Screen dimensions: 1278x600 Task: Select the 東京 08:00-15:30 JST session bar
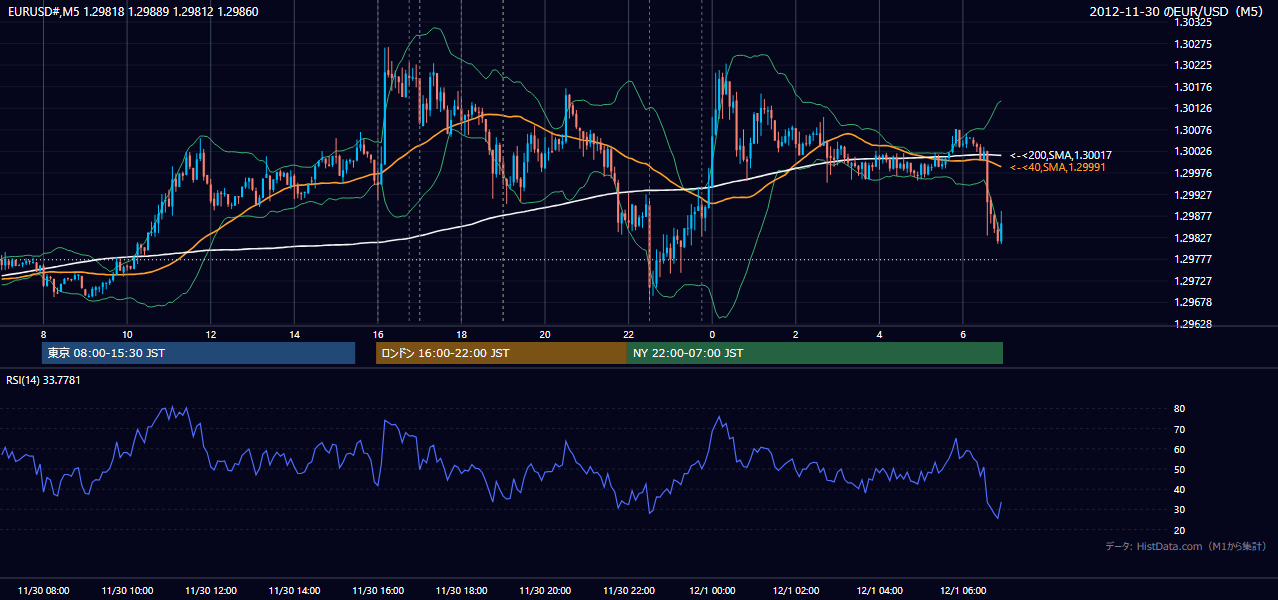198,353
